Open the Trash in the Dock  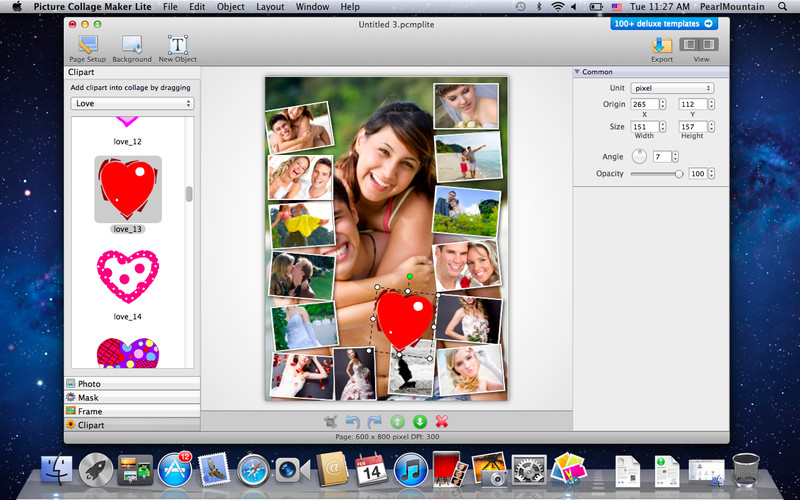pyautogui.click(x=746, y=469)
